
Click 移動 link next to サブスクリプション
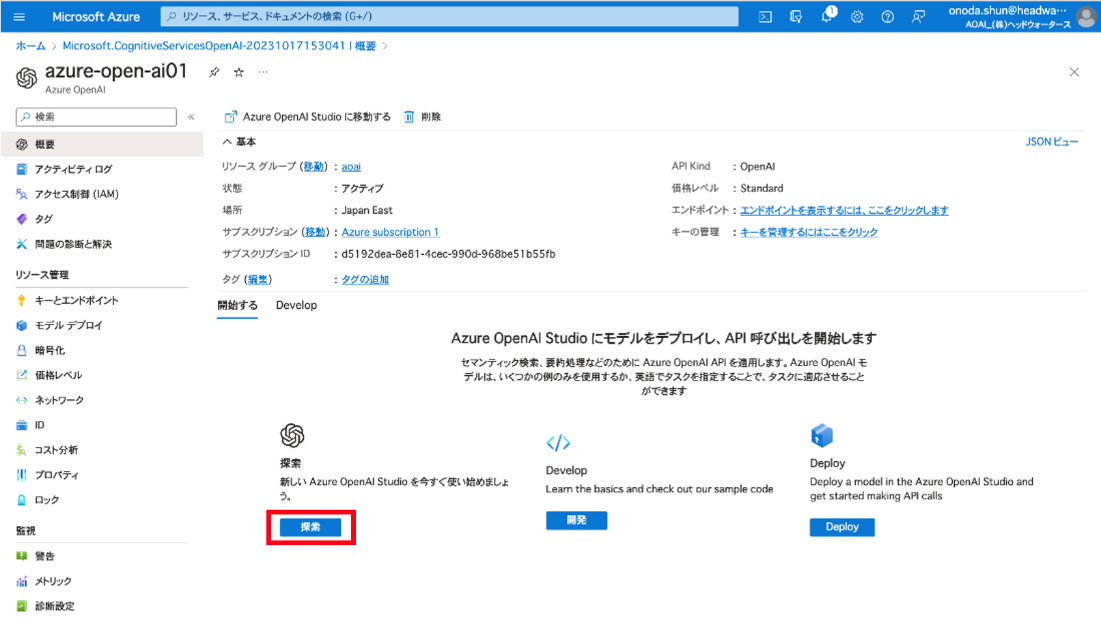[x=315, y=232]
